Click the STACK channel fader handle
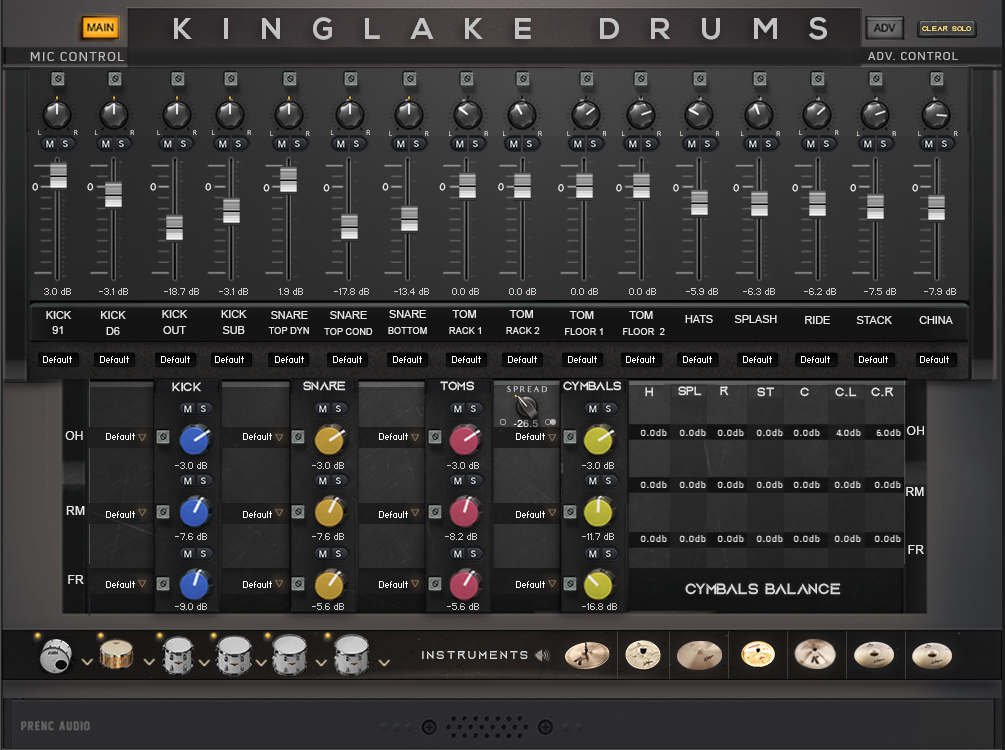1005x750 pixels. coord(876,207)
